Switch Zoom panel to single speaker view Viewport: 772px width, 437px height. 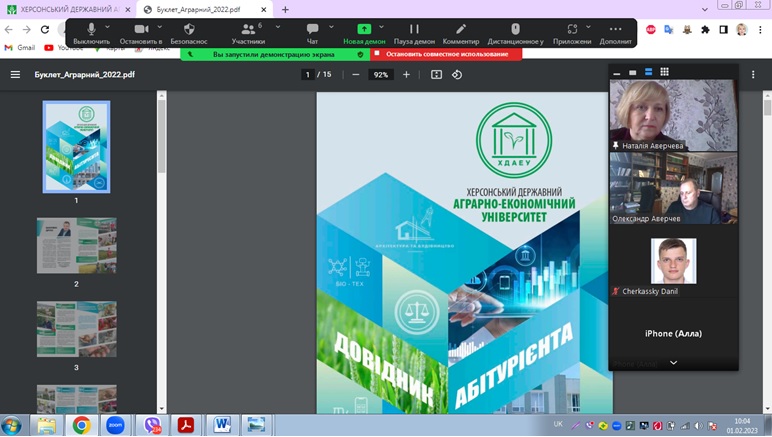pos(633,73)
